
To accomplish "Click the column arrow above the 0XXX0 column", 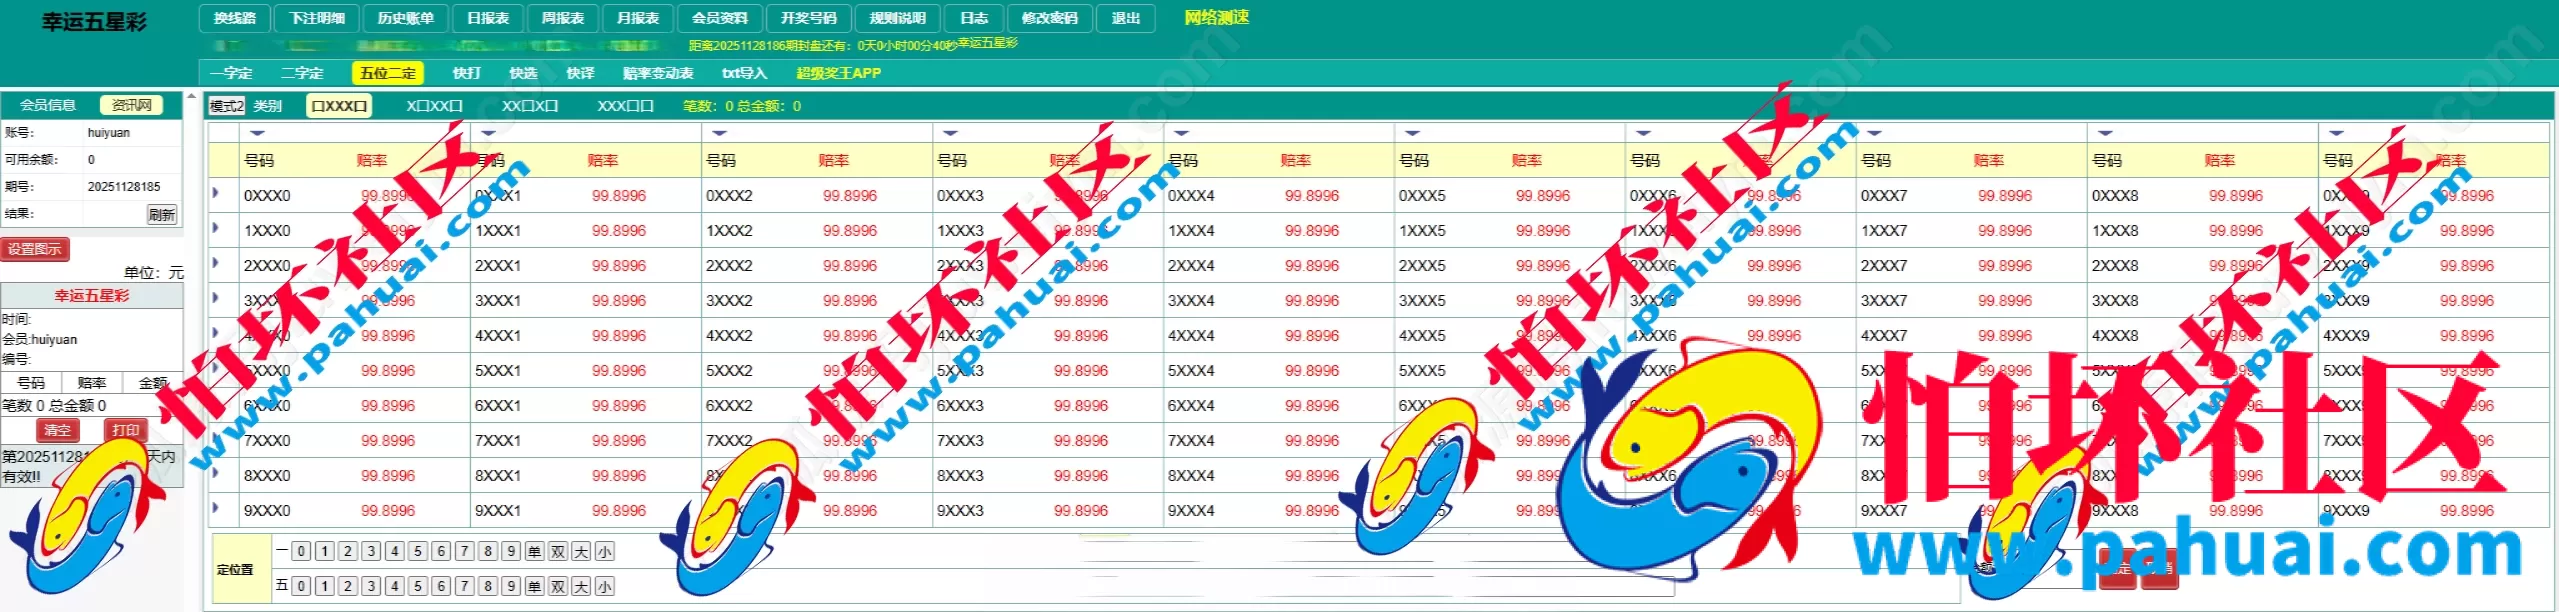I will point(257,132).
